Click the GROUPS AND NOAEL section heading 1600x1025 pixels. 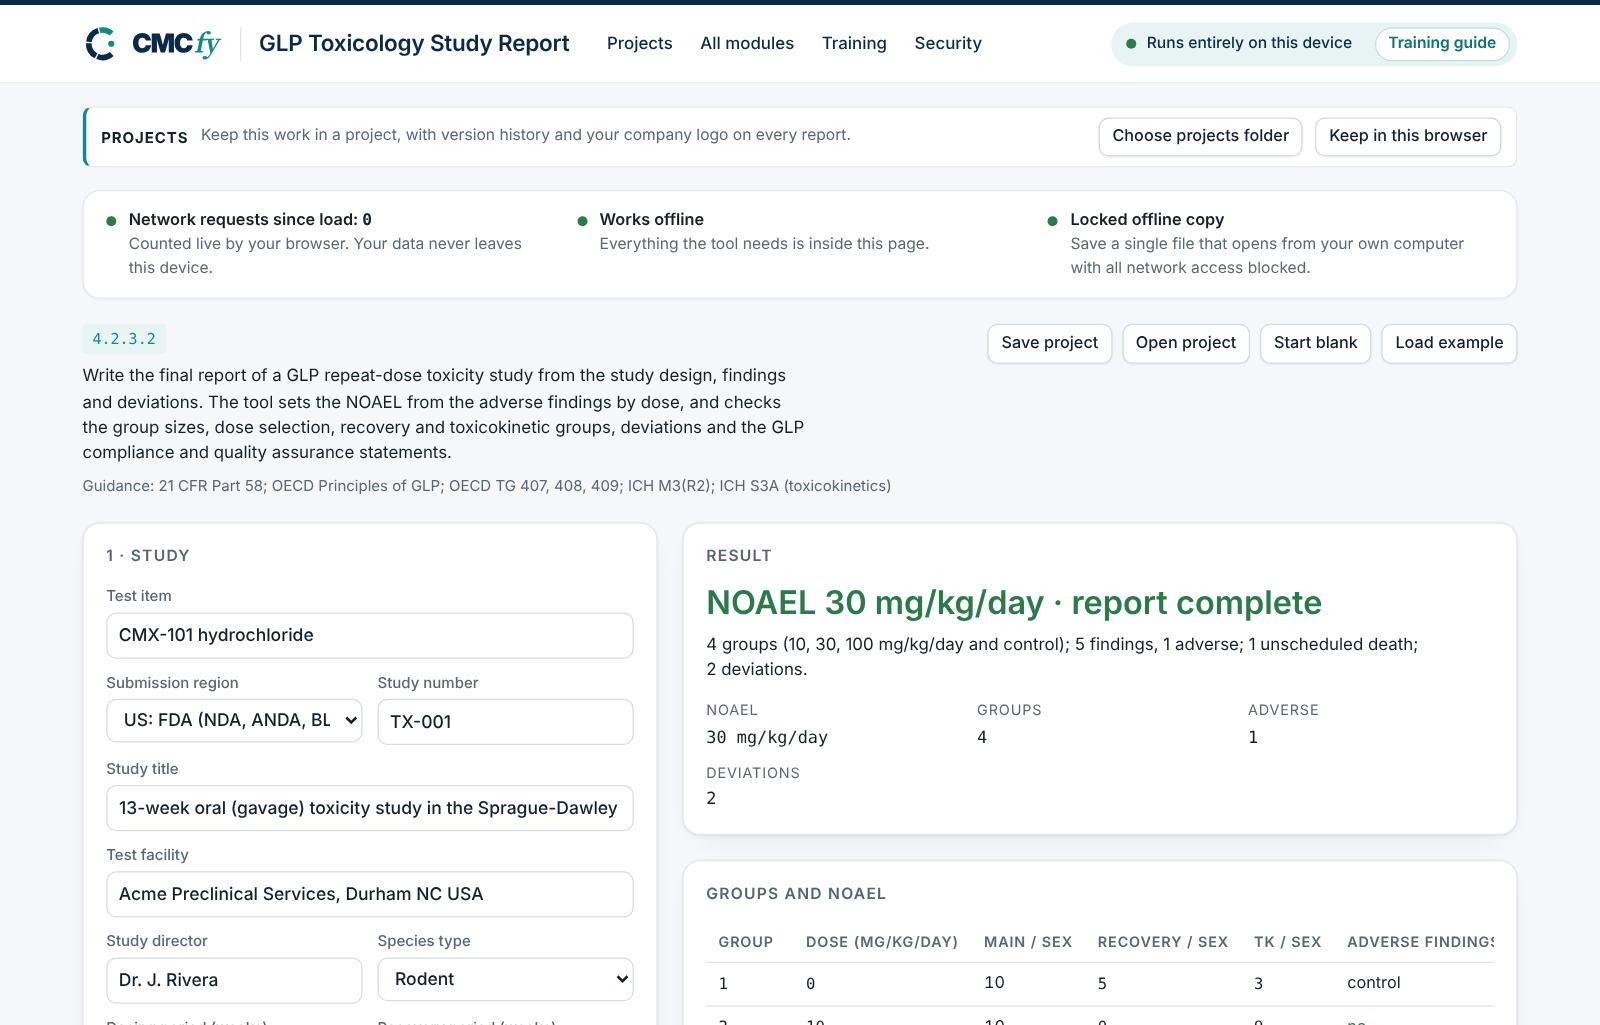click(796, 894)
